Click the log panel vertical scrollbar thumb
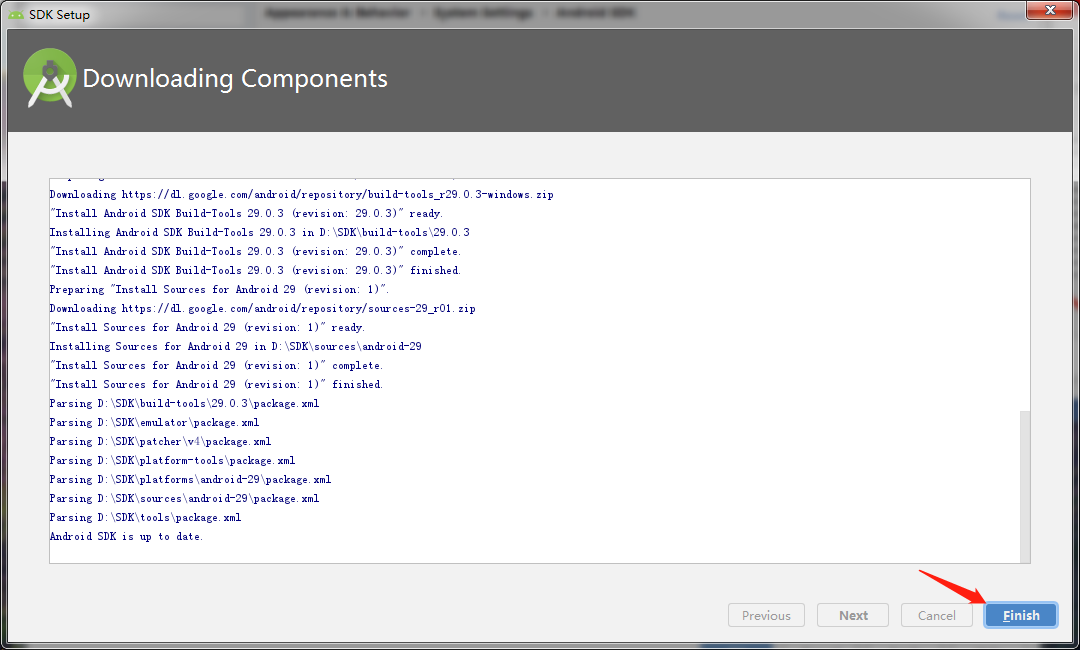 point(1025,487)
